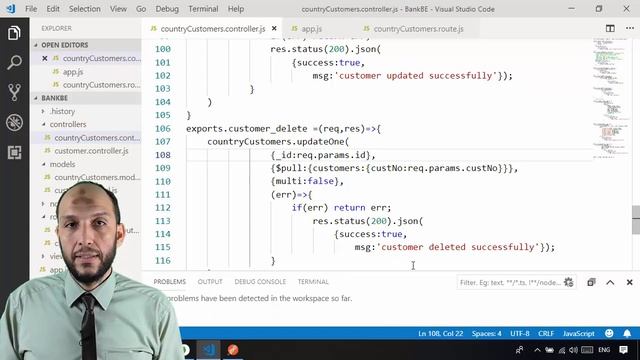This screenshot has height=360, width=640.
Task: Split the editor with the split icon
Action: pos(610,28)
